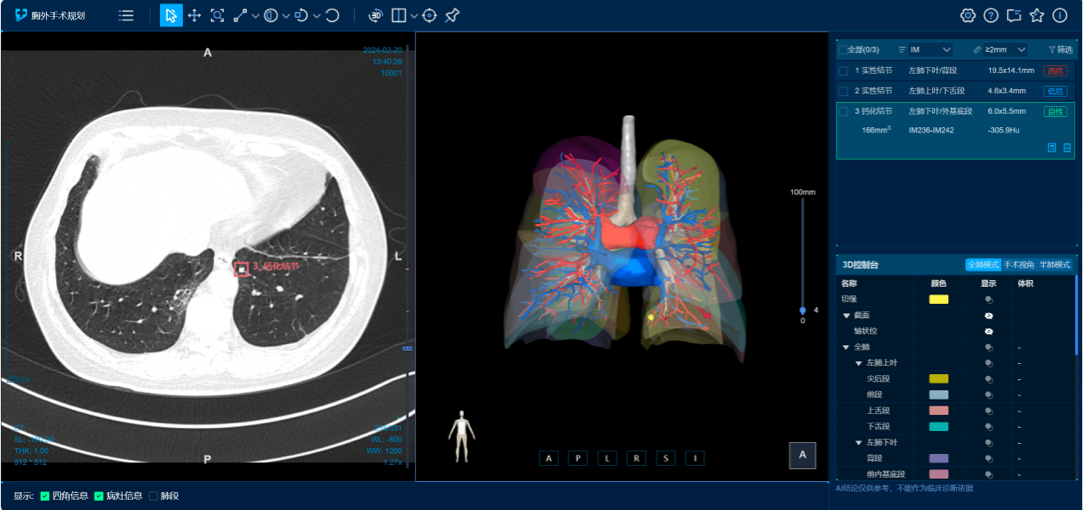The width and height of the screenshot is (1084, 510).
Task: Enable the 肺段 checkbox
Action: coord(154,496)
